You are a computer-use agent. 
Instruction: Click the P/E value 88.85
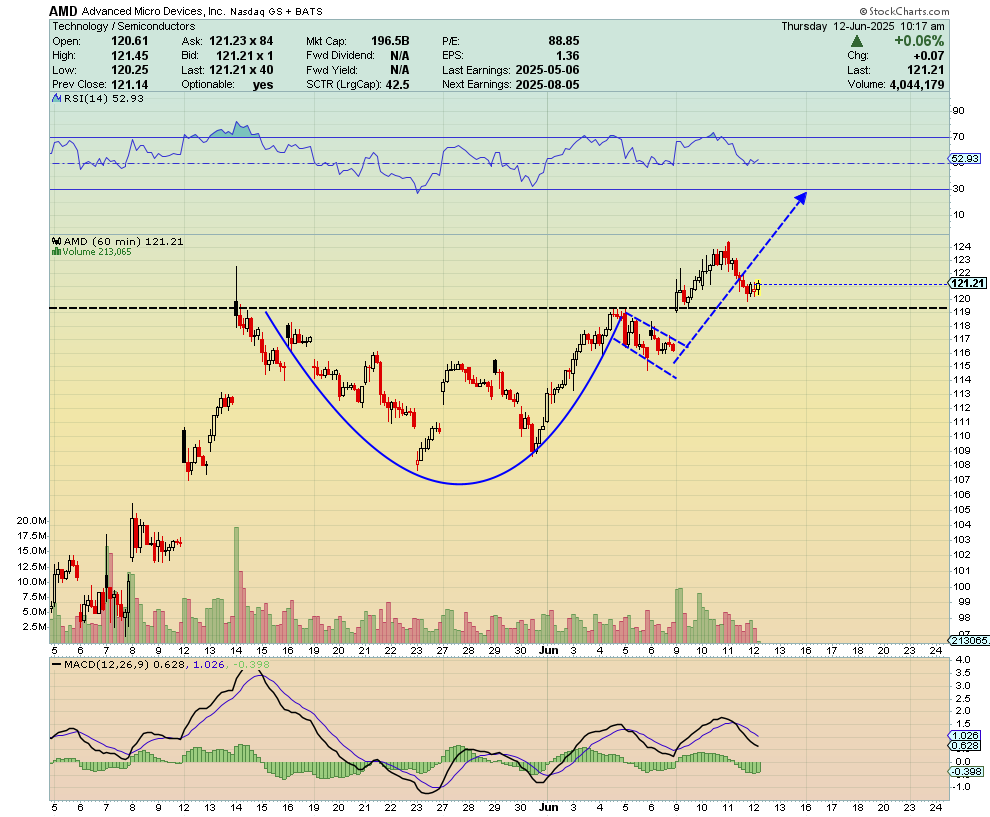563,41
